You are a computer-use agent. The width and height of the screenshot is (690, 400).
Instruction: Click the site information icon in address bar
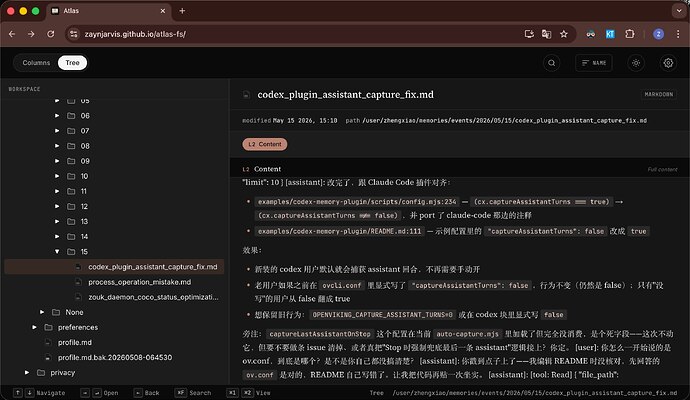[73, 34]
